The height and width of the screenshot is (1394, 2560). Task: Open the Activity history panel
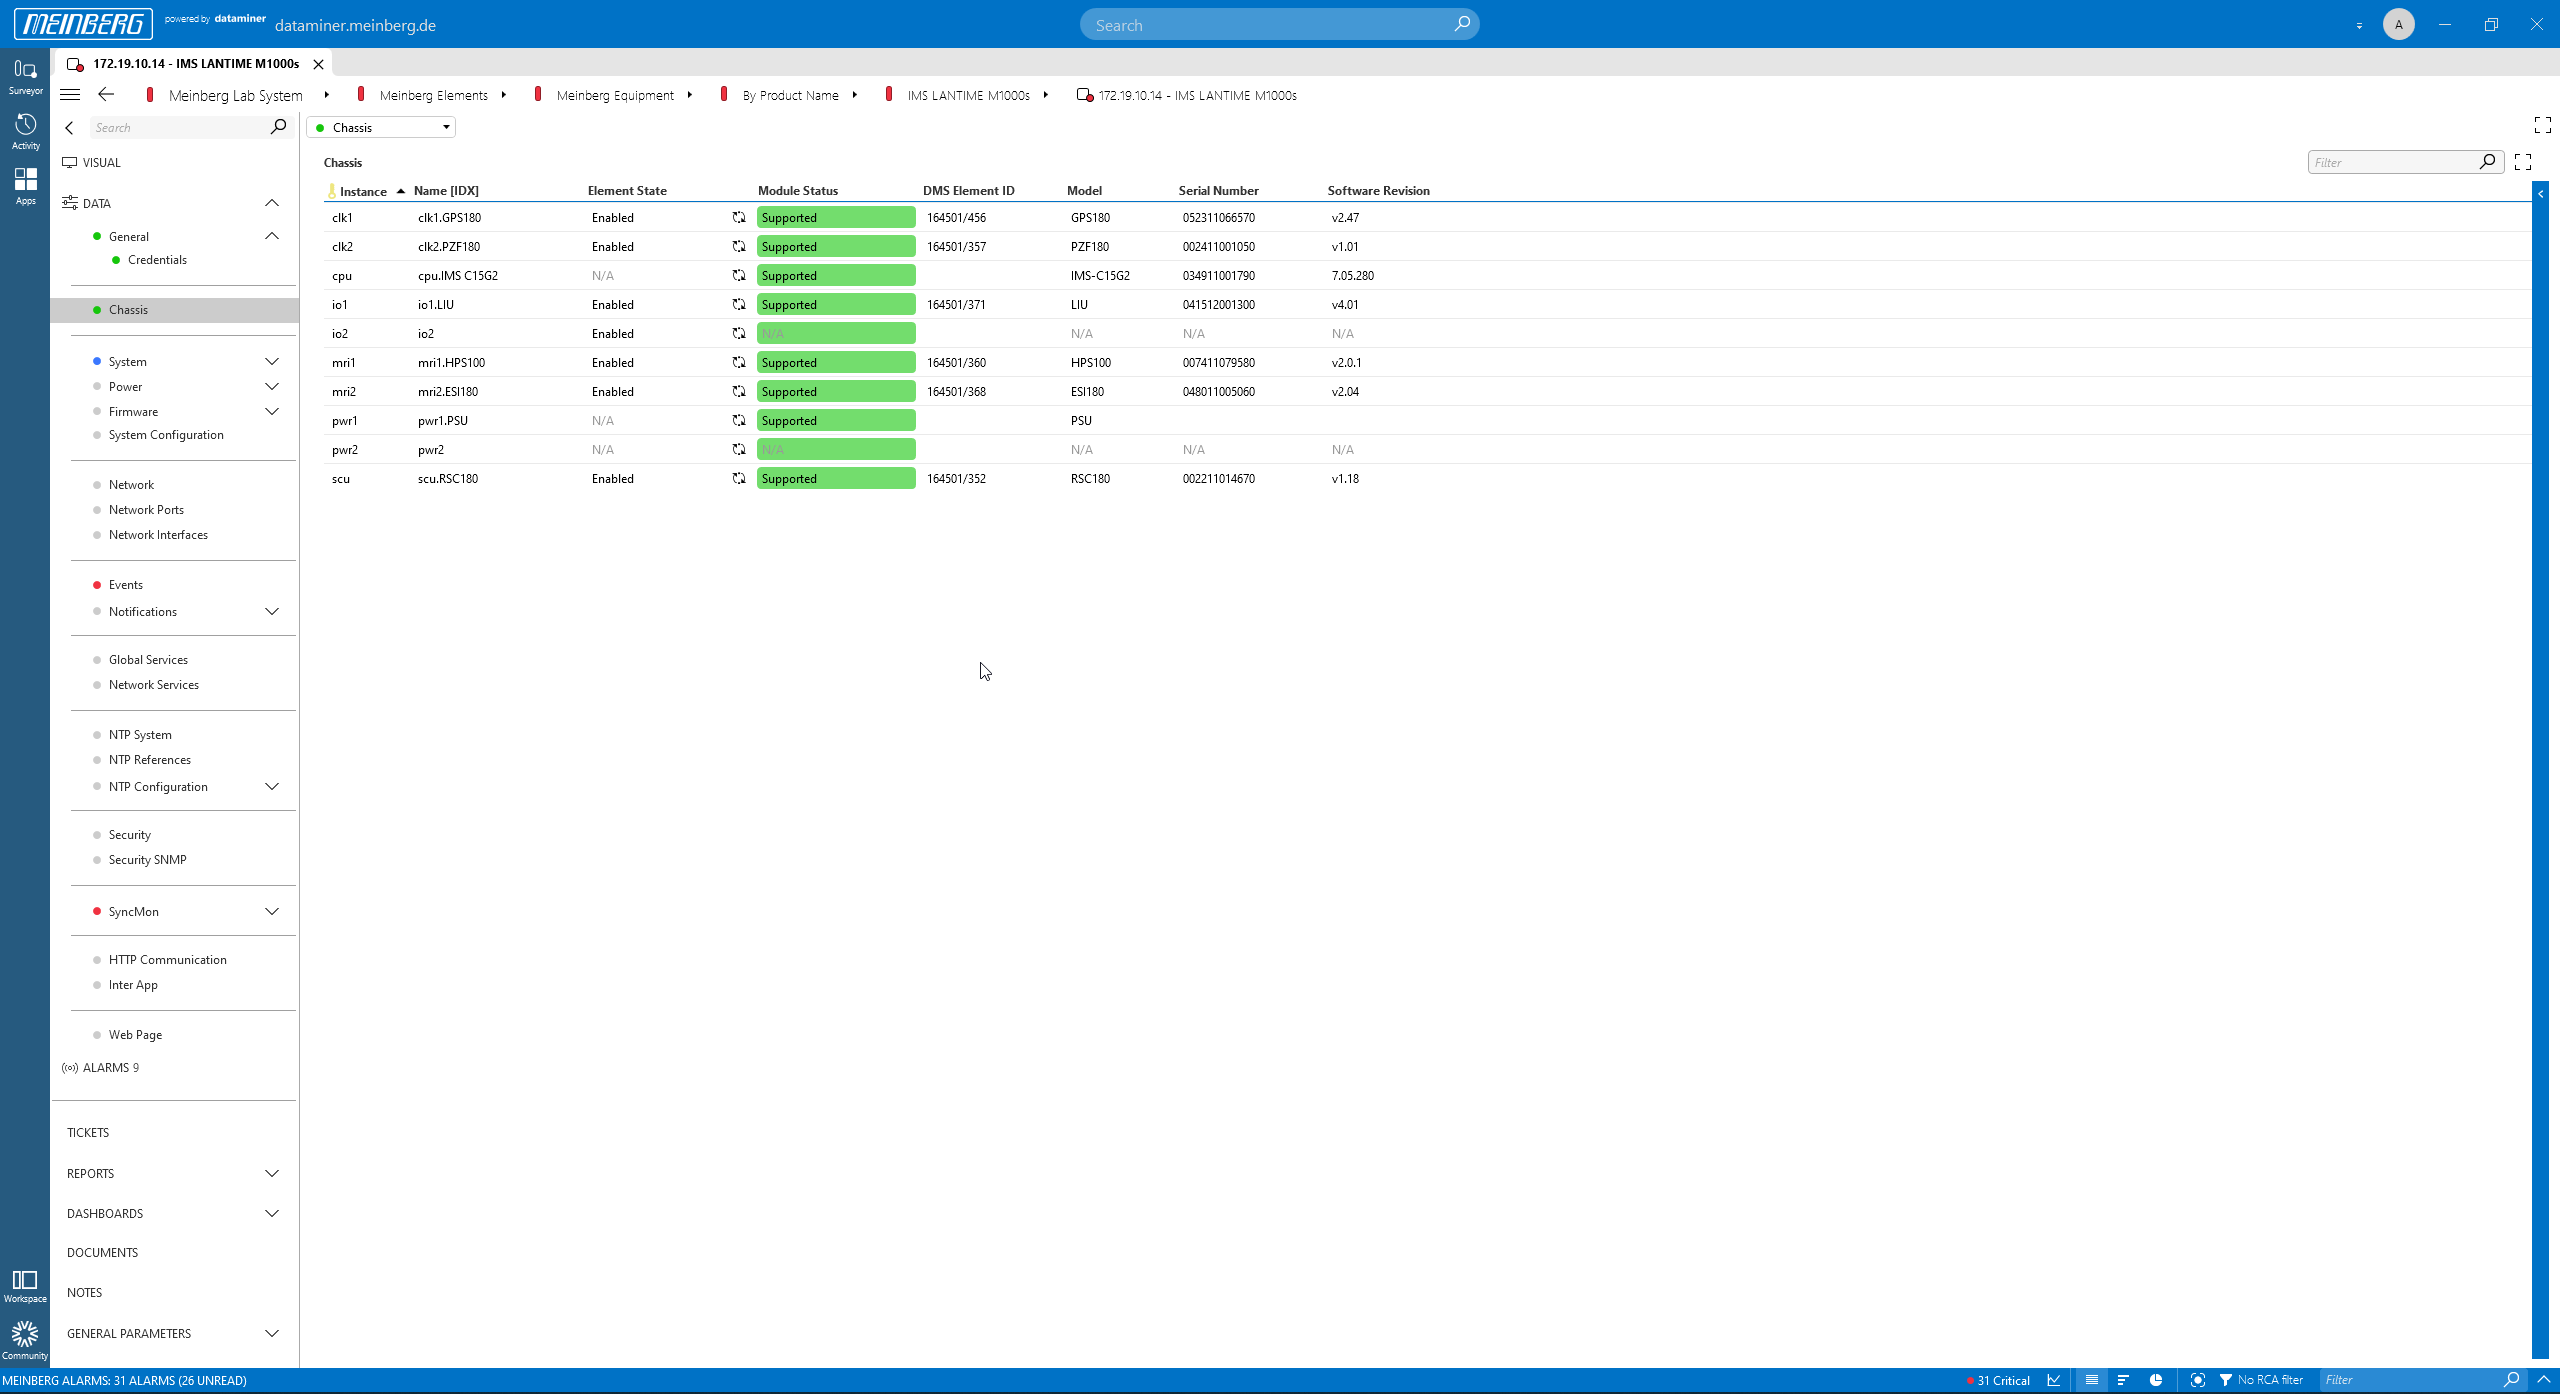click(x=25, y=132)
